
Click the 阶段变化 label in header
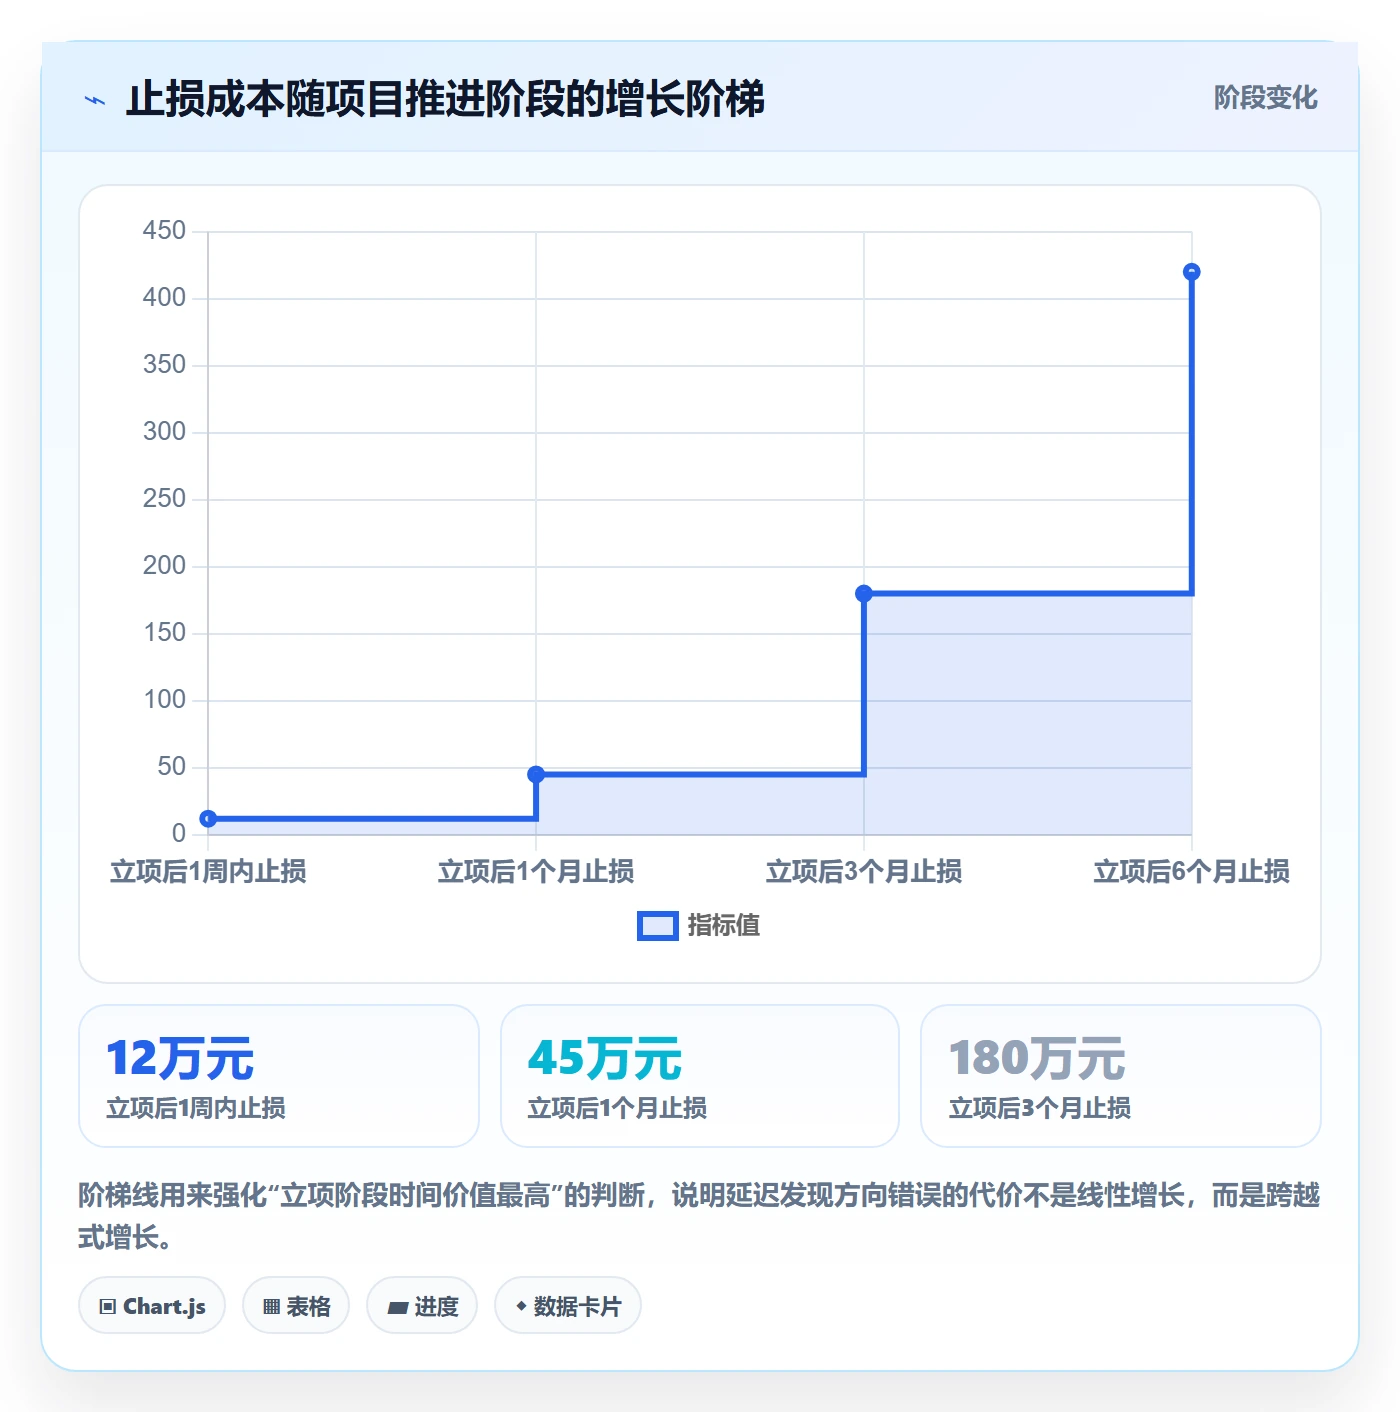[1265, 98]
